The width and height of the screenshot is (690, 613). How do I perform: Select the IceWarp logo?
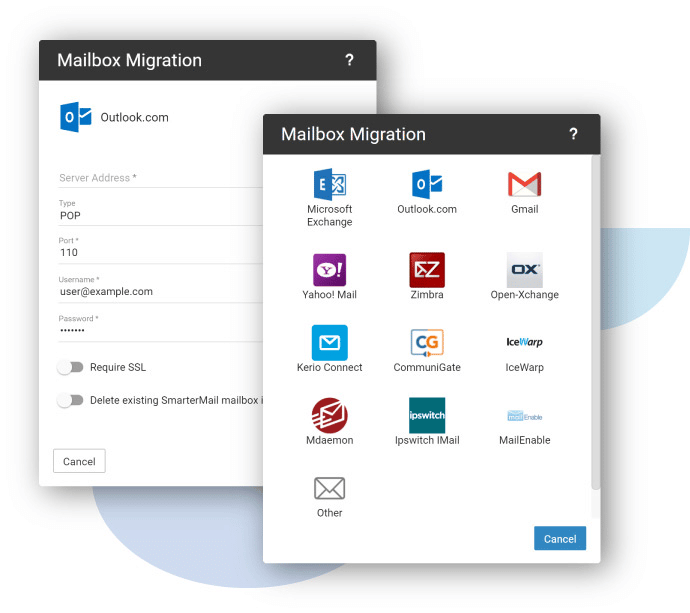pos(524,343)
